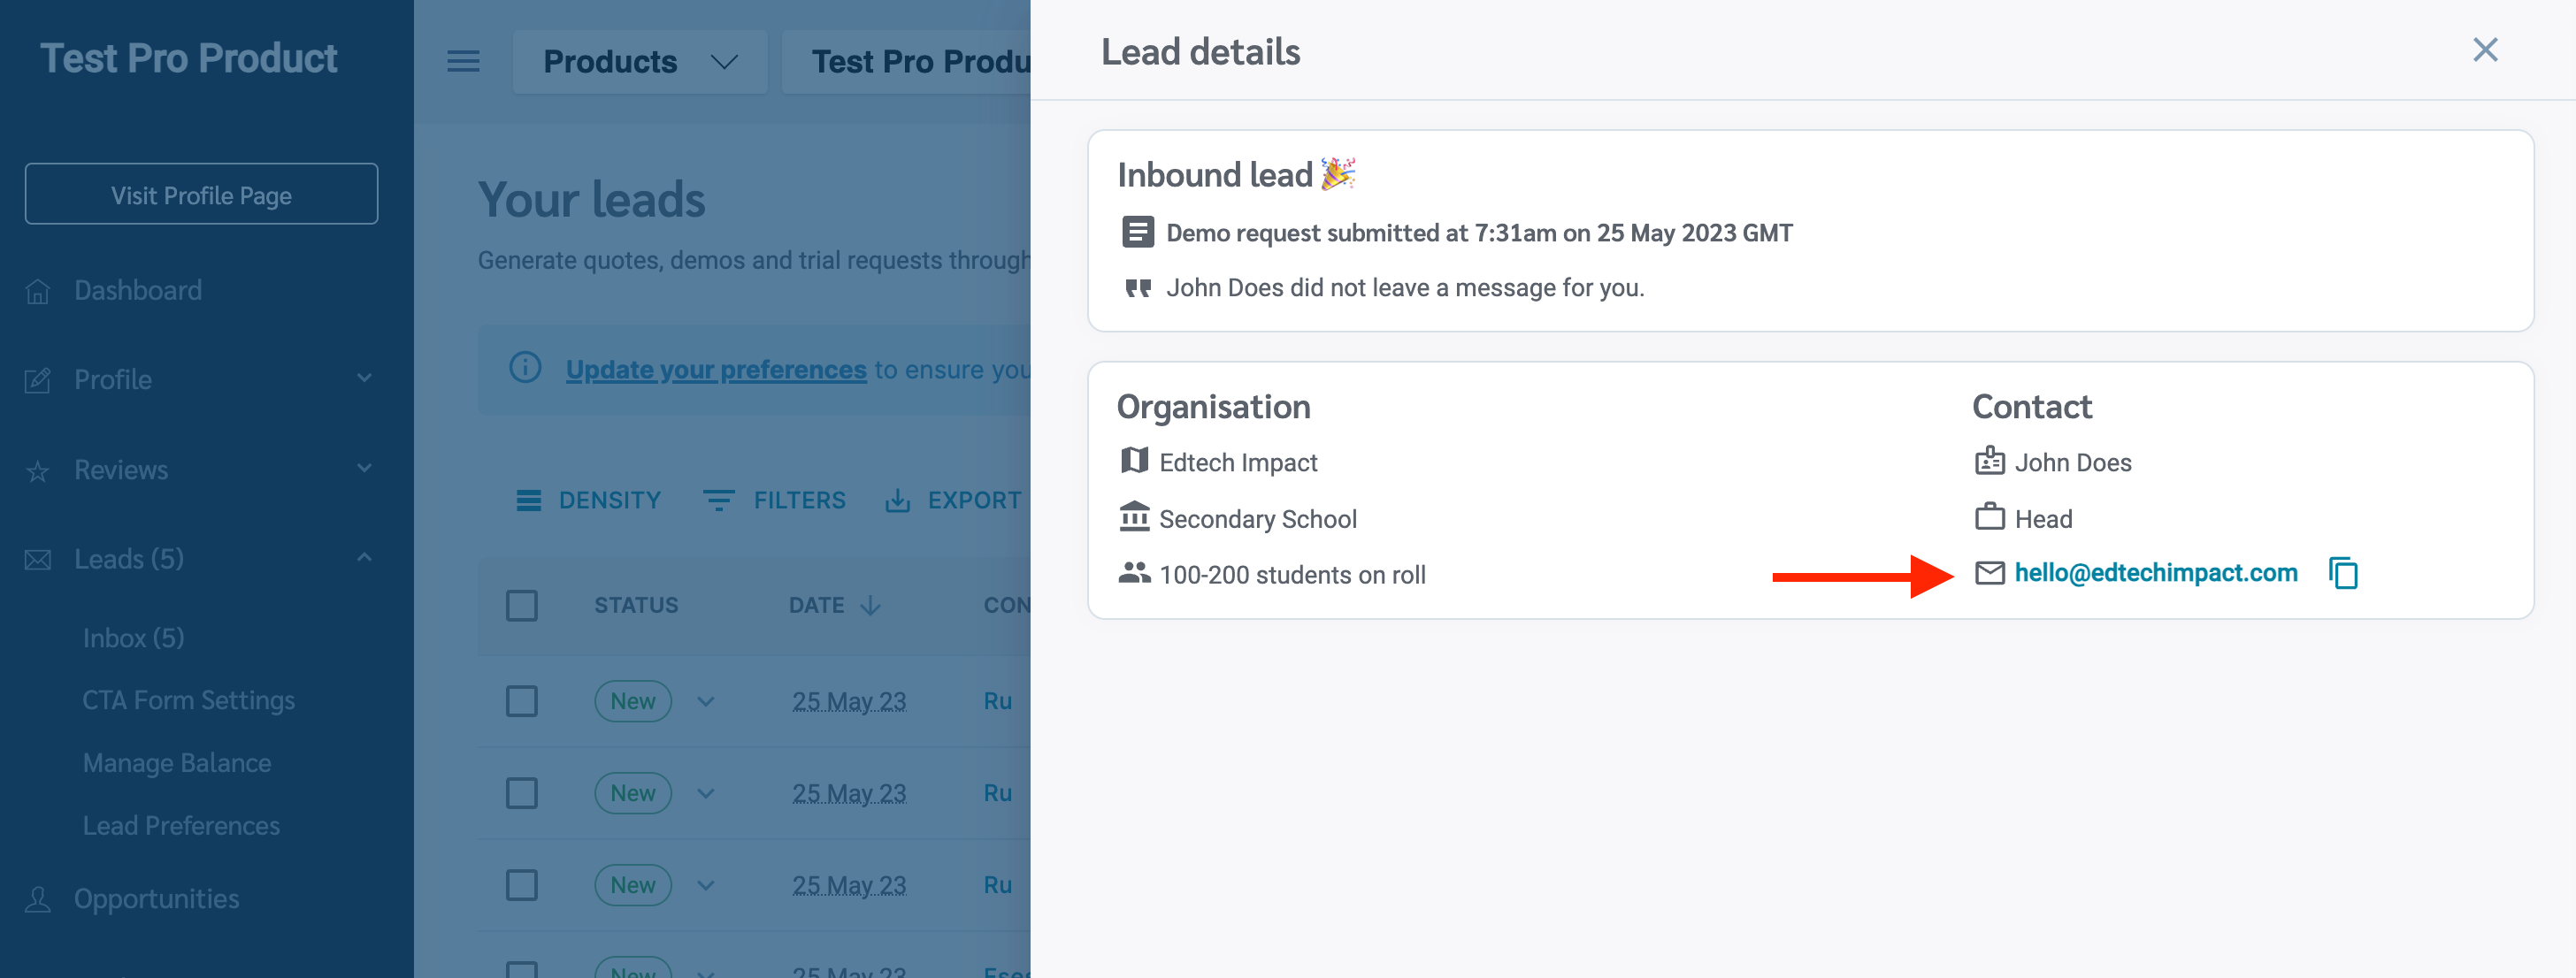
Task: Click the Edtech Impact organisation name
Action: tap(1238, 462)
